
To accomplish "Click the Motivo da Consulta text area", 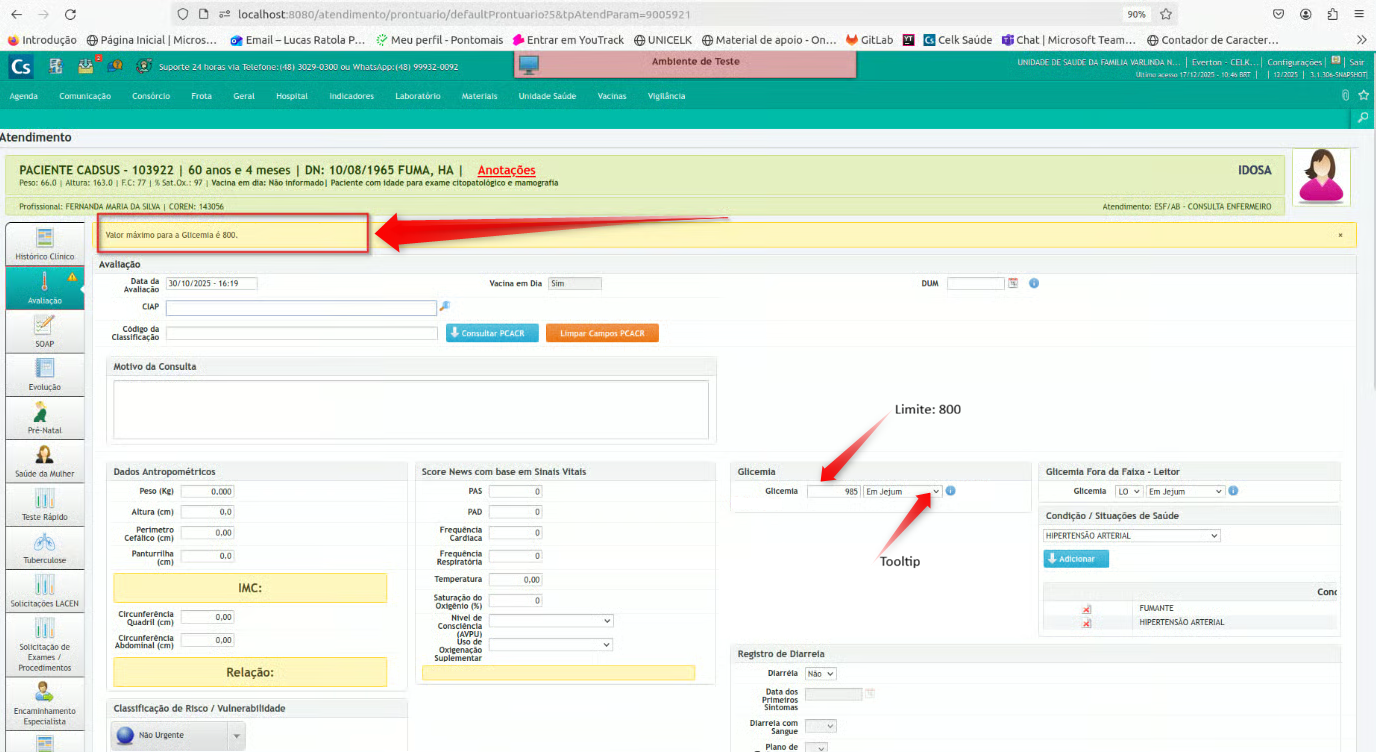I will coord(410,408).
